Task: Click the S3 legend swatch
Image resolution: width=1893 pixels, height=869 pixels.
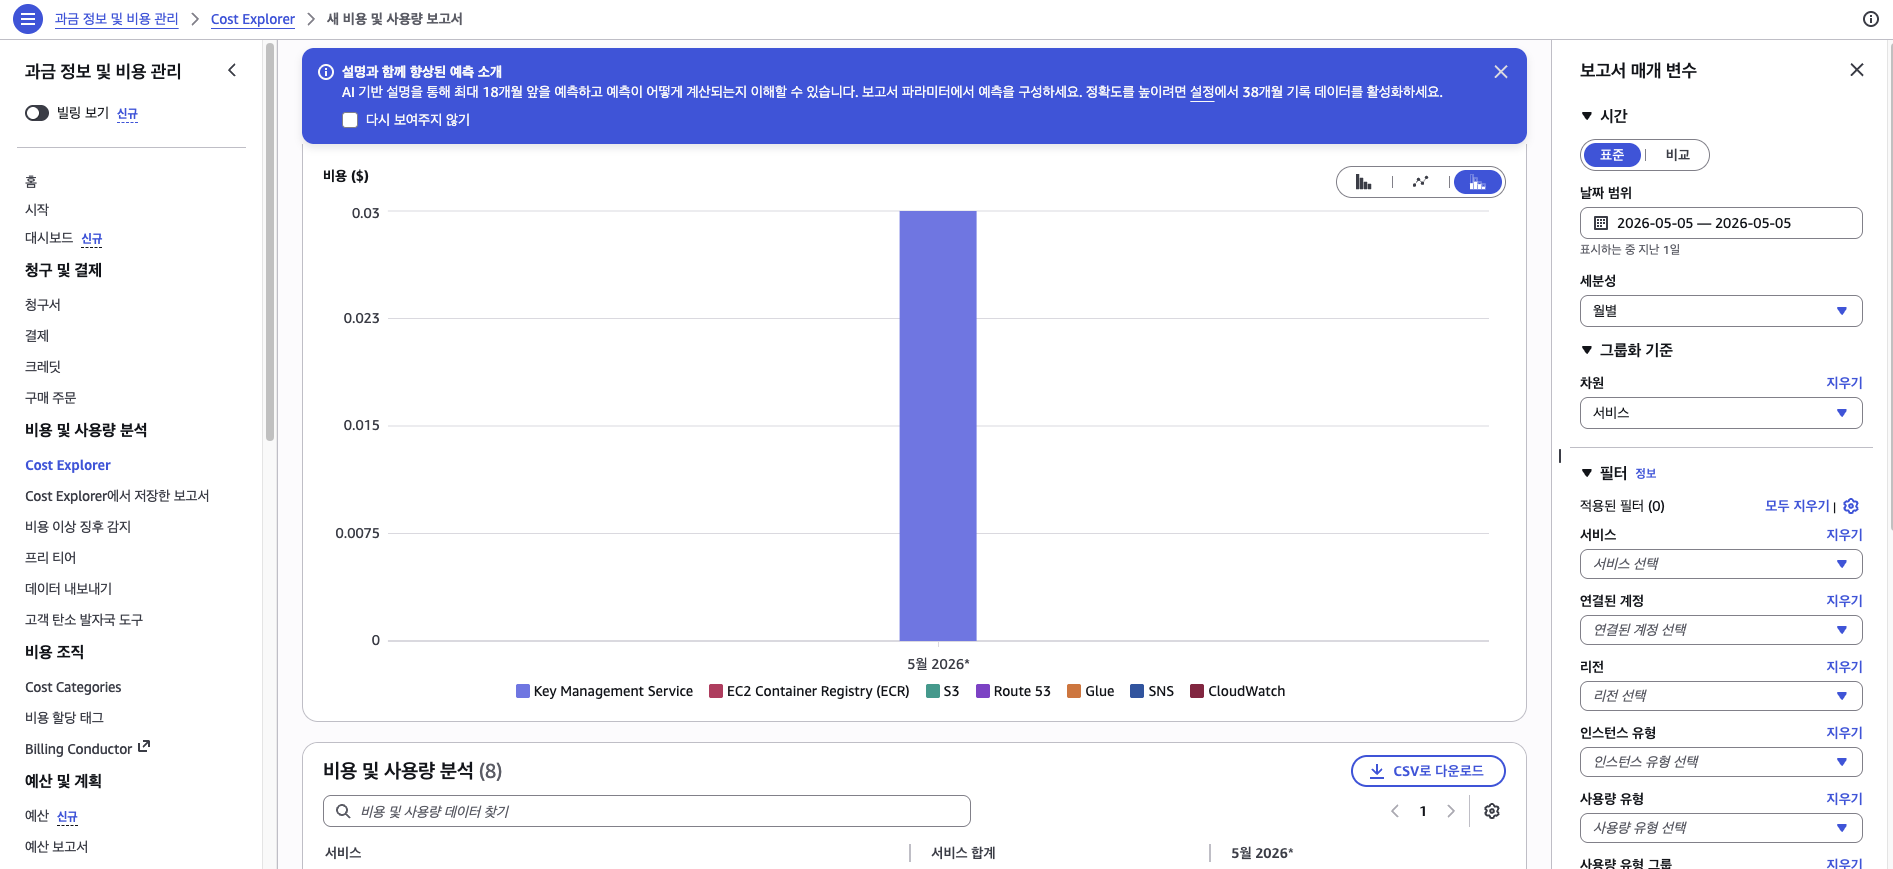Action: point(933,691)
